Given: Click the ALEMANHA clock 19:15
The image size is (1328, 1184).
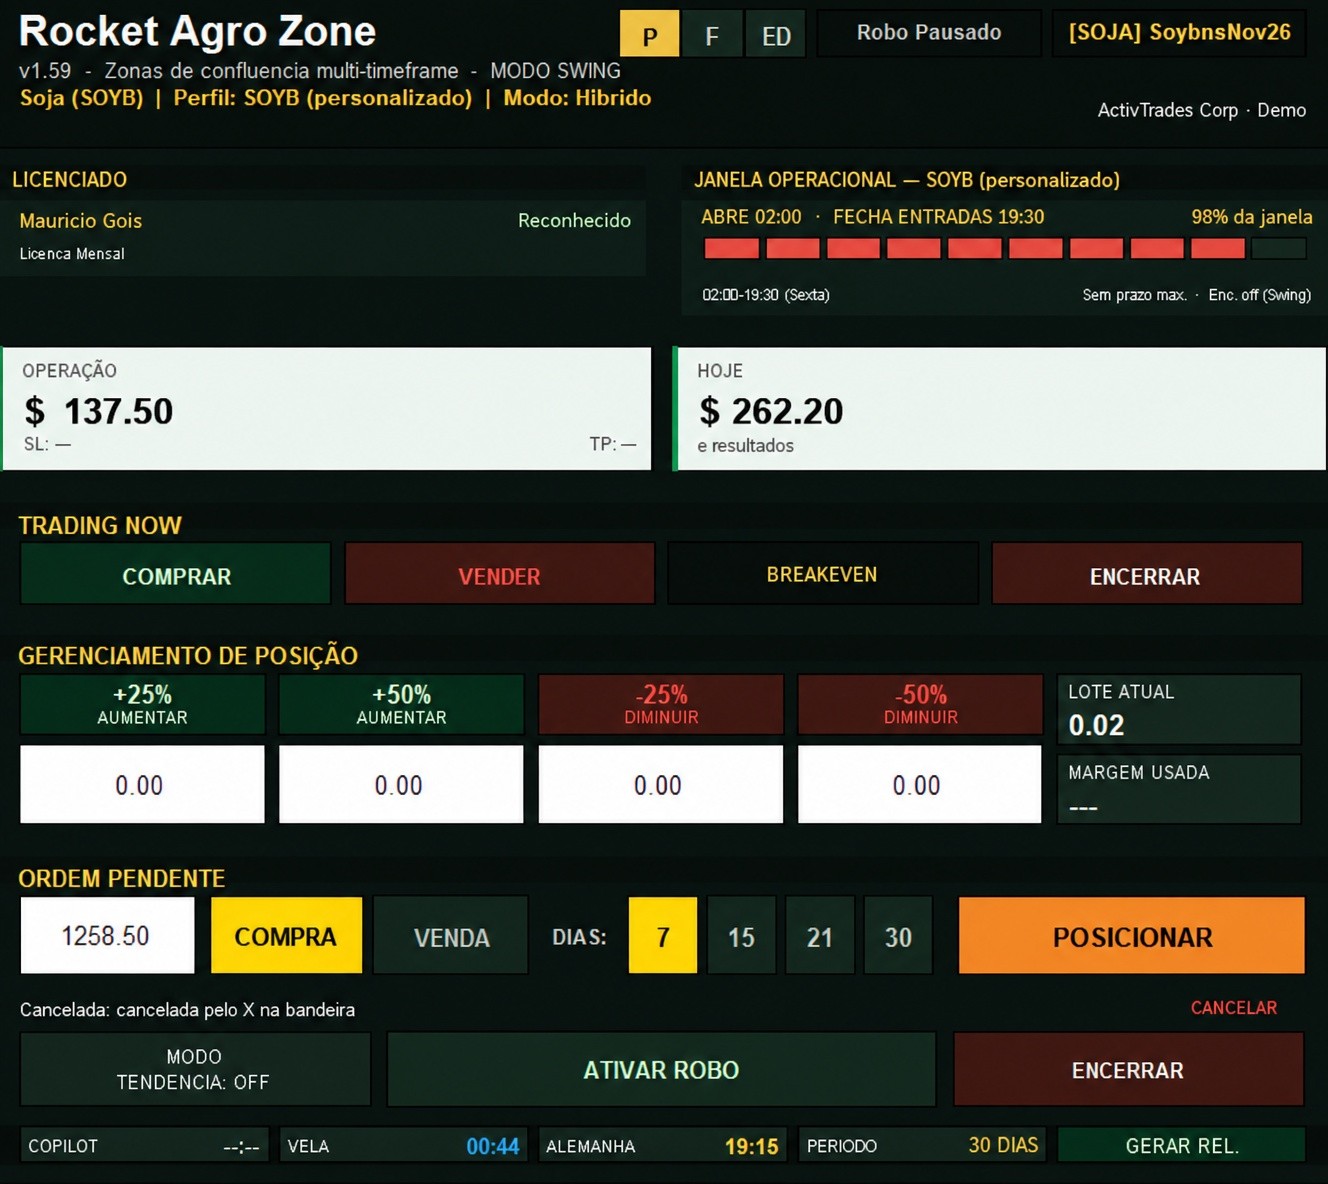Looking at the screenshot, I should click(663, 1145).
